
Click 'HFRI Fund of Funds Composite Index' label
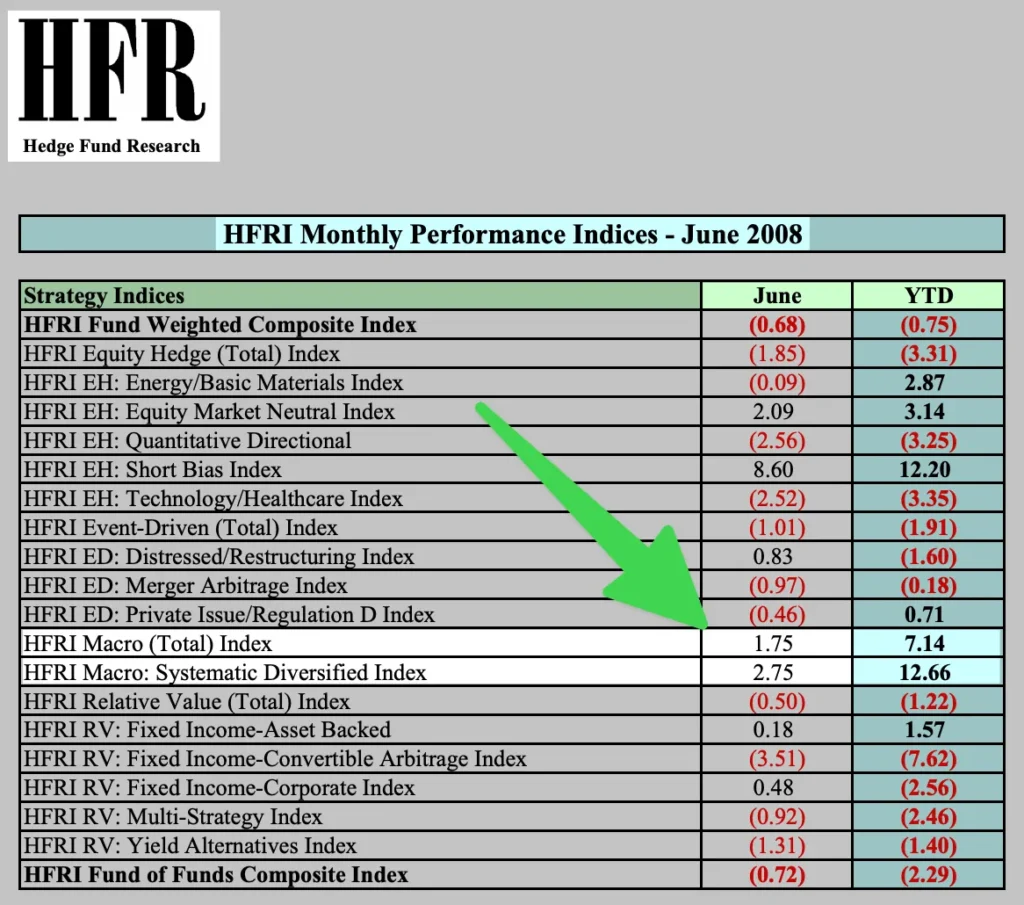[x=216, y=874]
